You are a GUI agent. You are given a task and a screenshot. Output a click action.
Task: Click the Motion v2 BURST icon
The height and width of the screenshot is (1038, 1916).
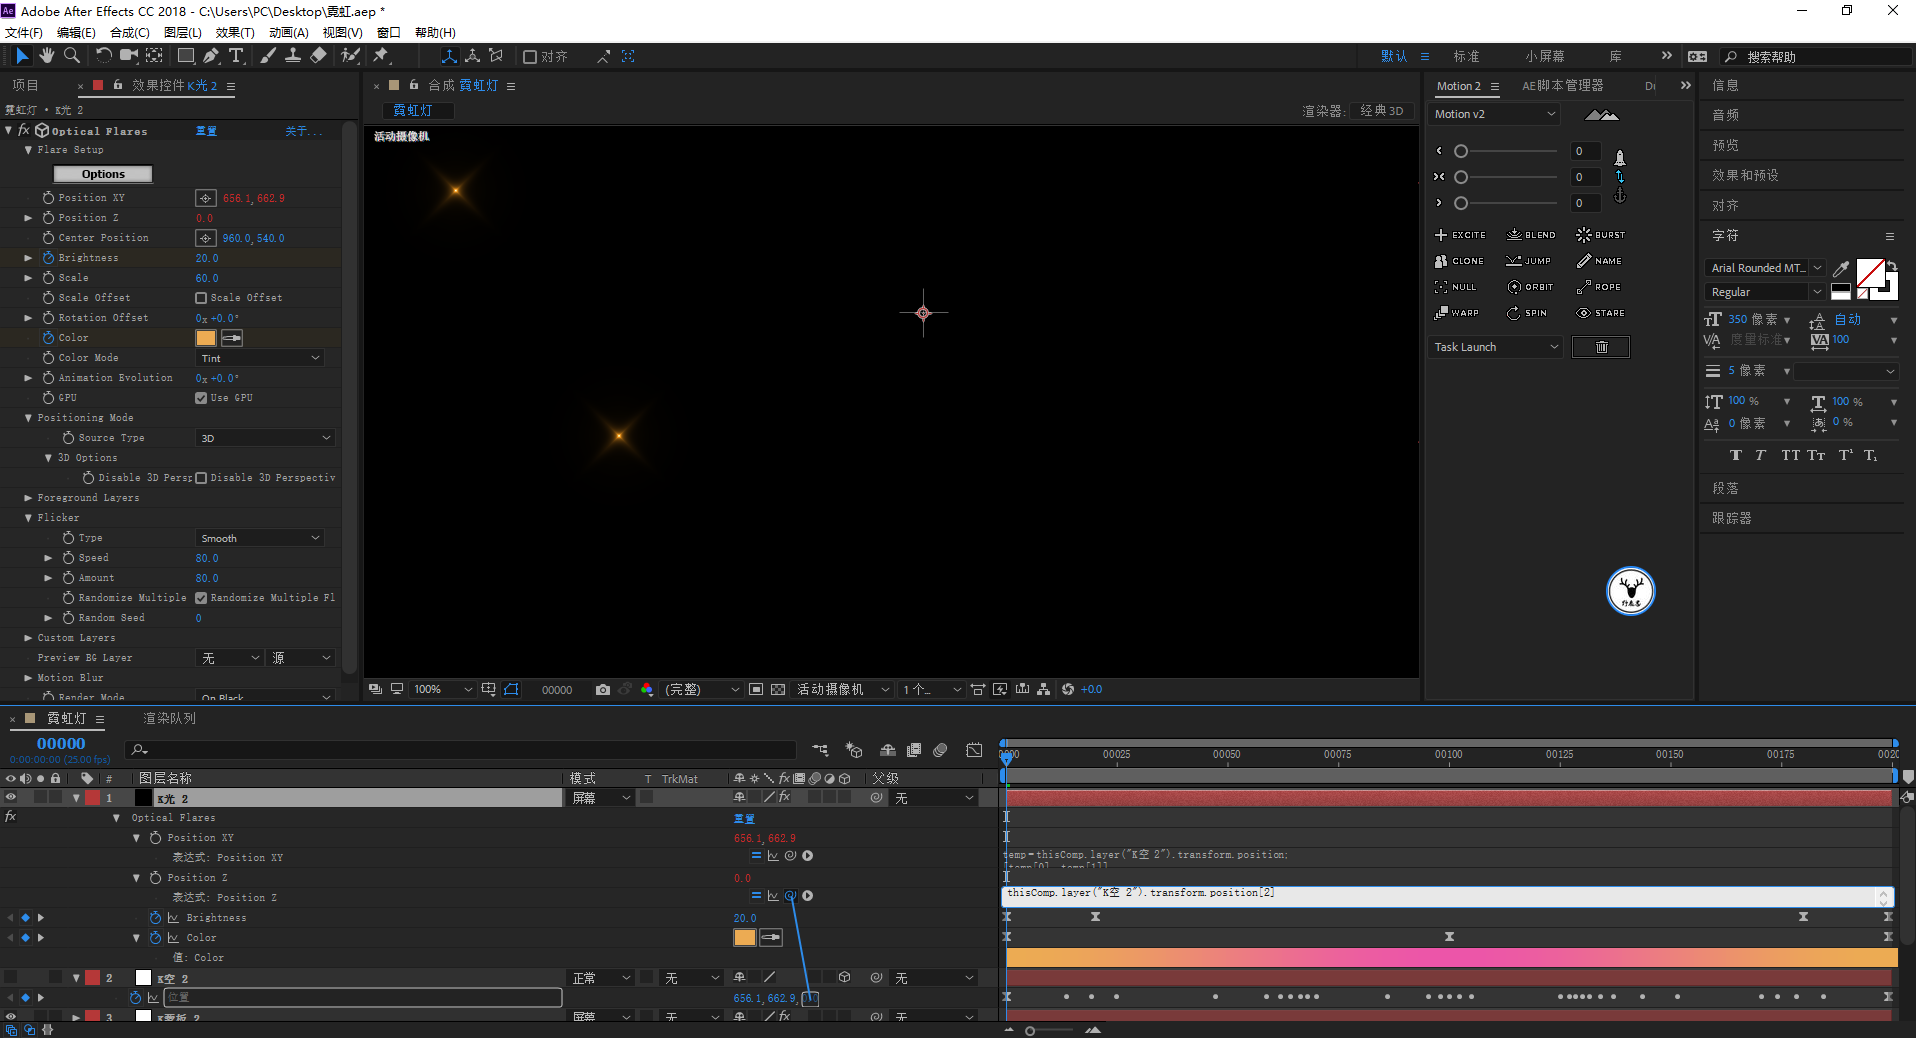(1600, 235)
